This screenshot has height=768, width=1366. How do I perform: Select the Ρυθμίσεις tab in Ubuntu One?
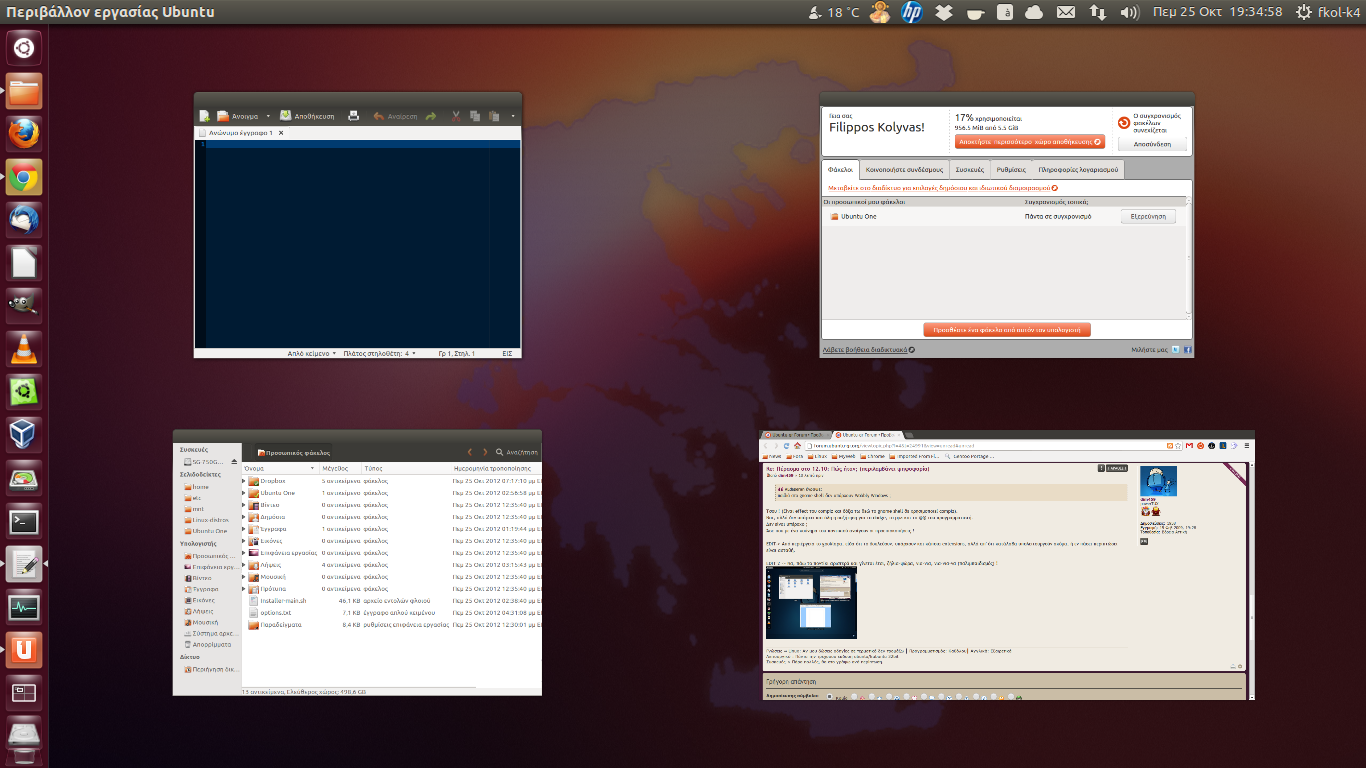click(1010, 170)
